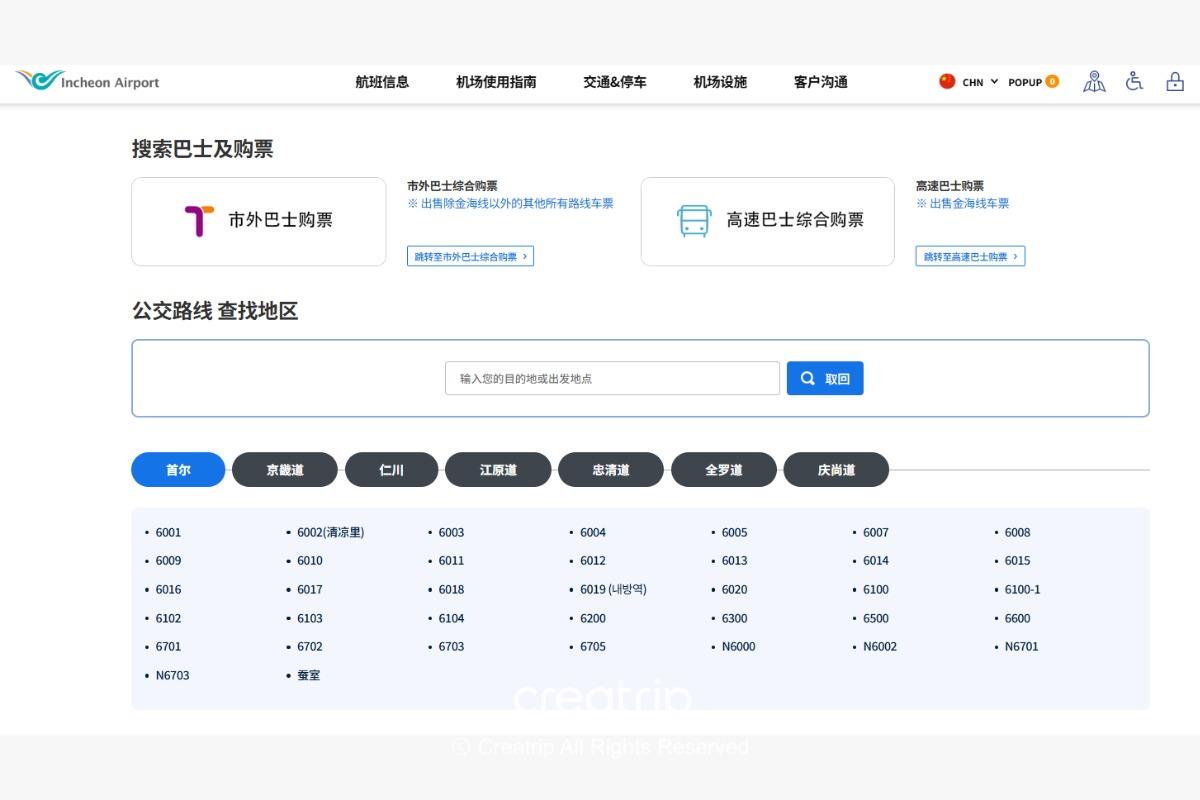Image resolution: width=1200 pixels, height=800 pixels.
Task: Click the China flag icon
Action: [947, 82]
